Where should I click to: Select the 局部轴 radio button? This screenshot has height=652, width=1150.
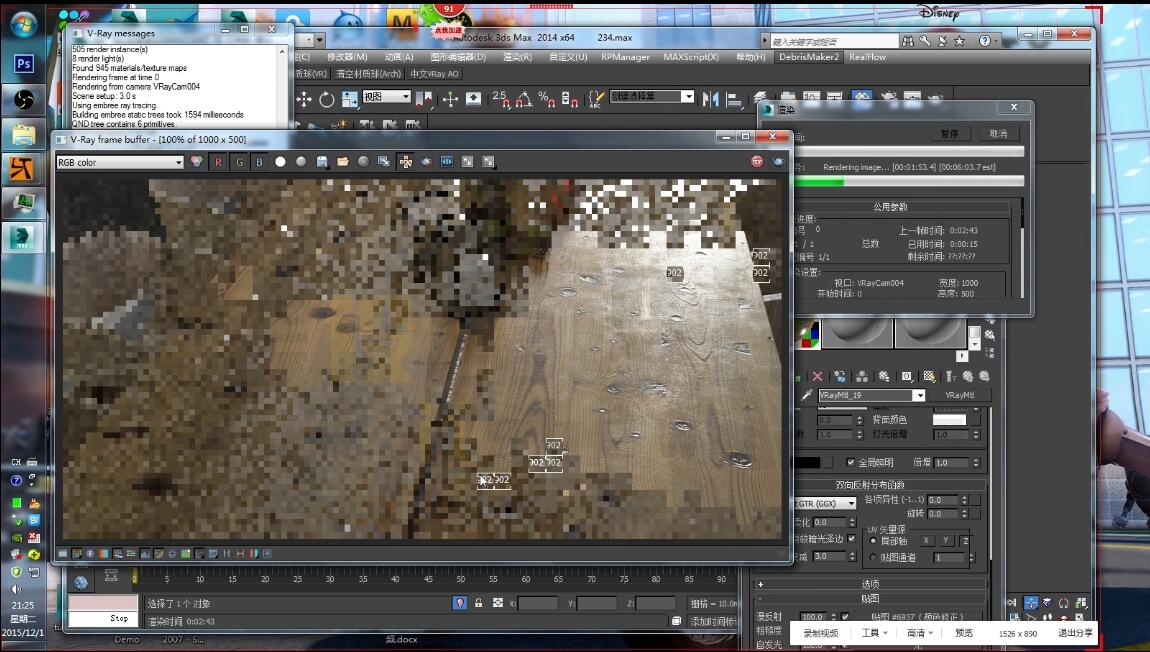coord(873,541)
